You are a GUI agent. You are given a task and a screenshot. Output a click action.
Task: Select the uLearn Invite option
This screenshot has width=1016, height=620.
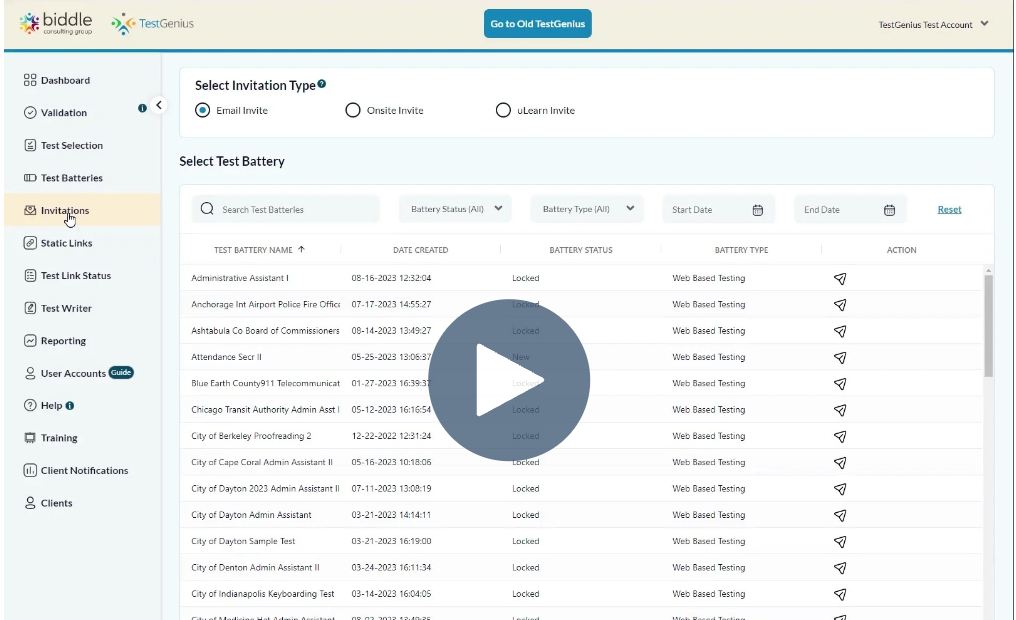503,110
